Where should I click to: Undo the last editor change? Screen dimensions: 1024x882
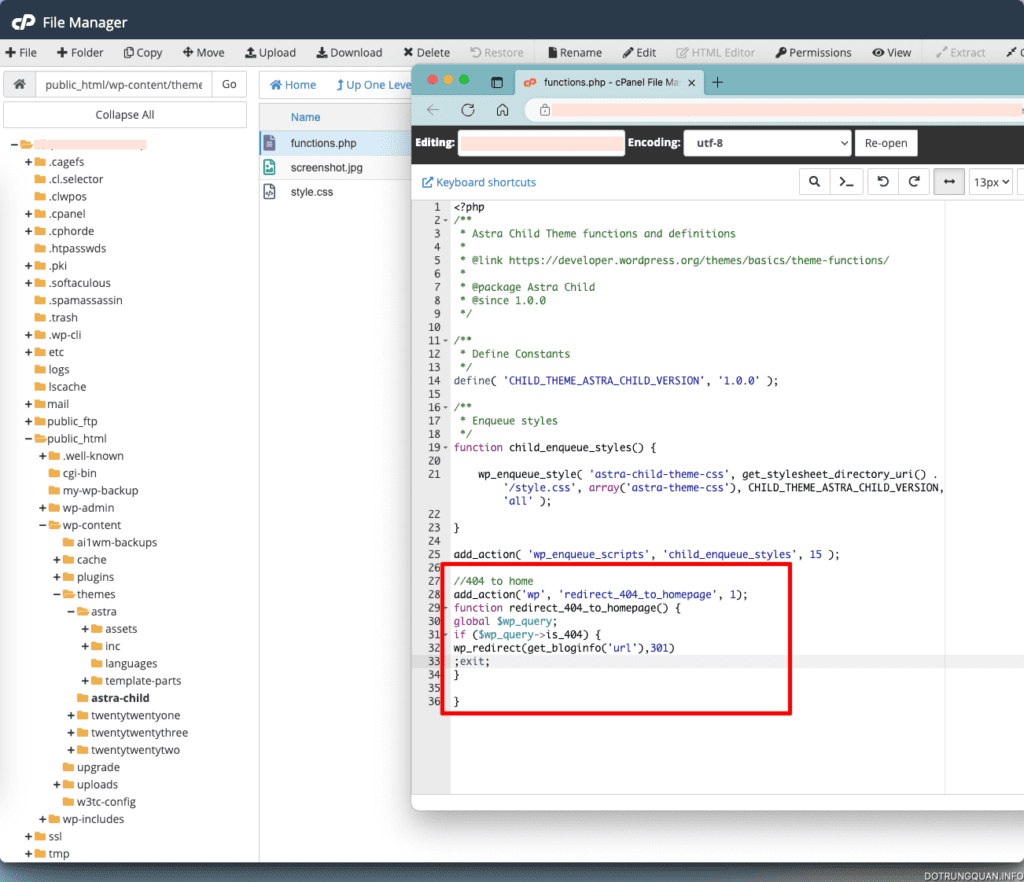[x=883, y=181]
